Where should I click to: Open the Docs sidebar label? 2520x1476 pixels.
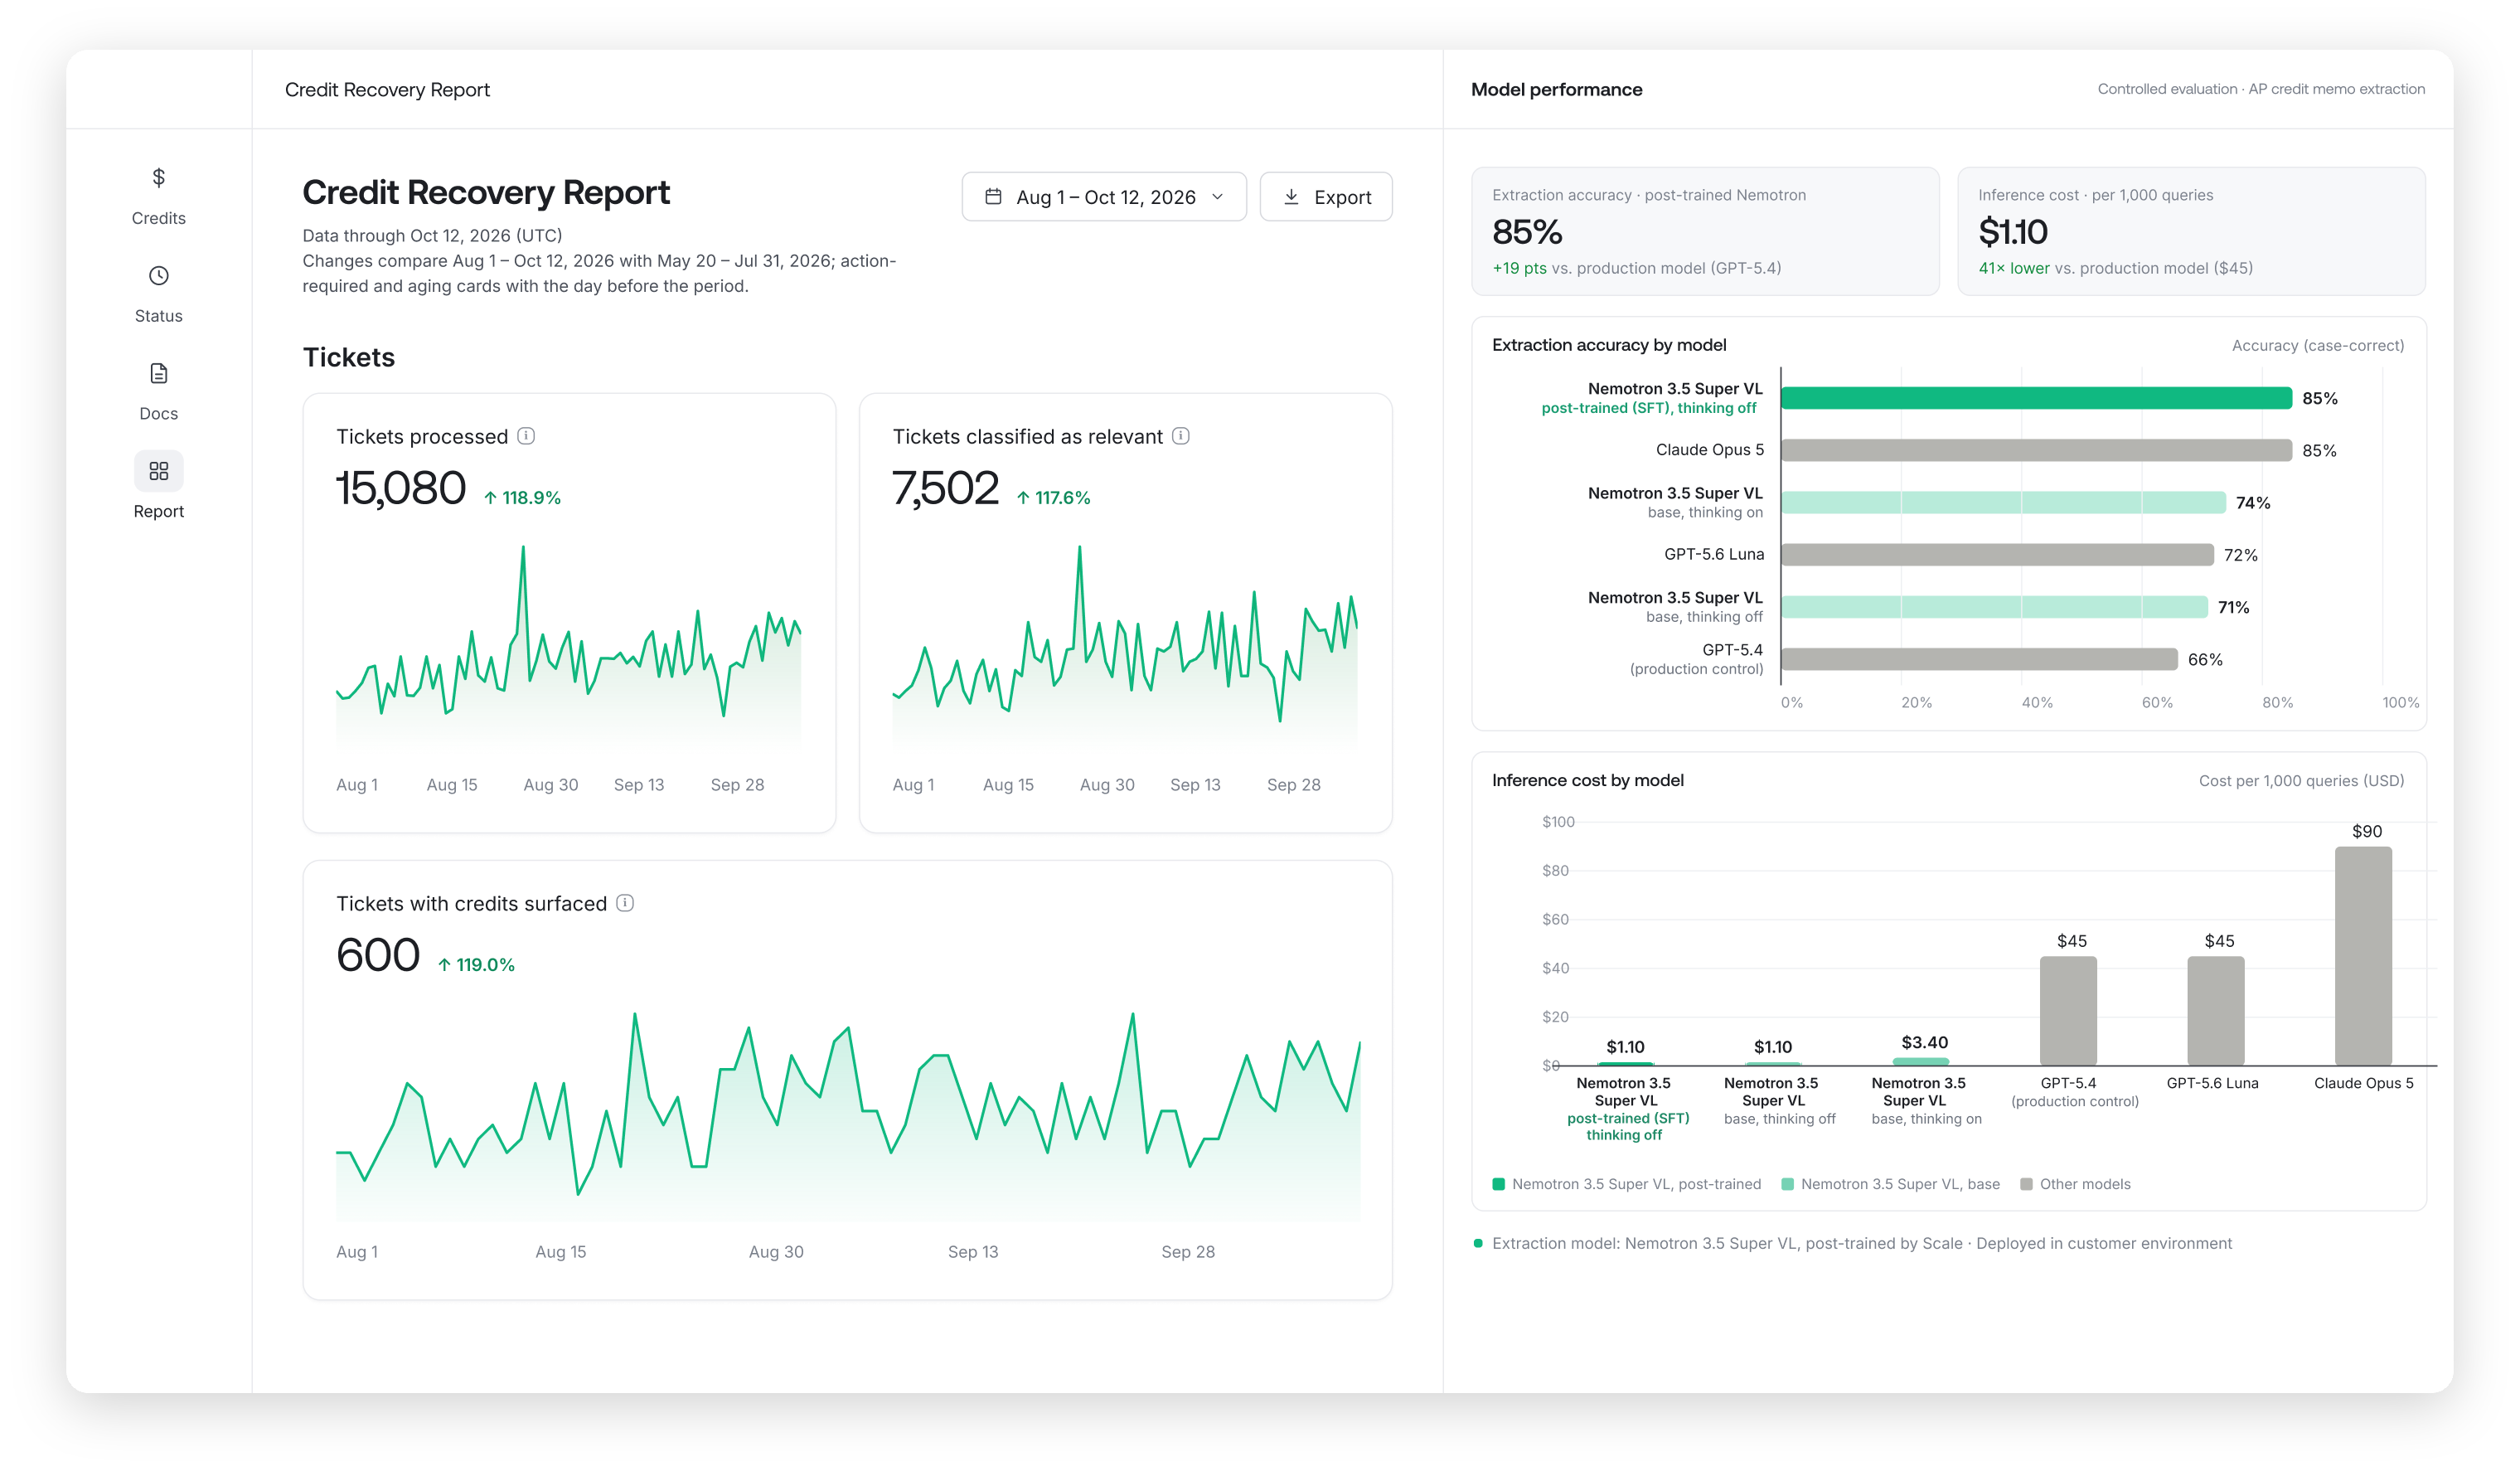(158, 413)
